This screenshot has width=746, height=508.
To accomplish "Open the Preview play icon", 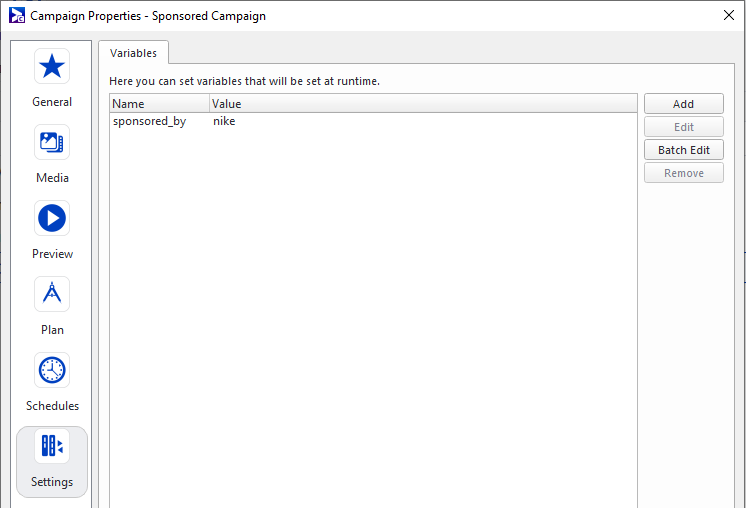I will point(52,218).
